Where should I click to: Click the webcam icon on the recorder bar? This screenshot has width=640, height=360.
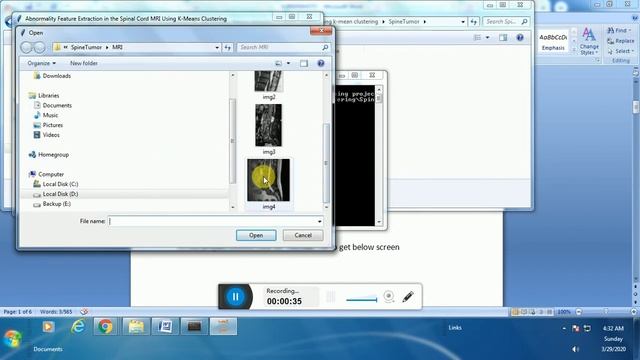[389, 296]
